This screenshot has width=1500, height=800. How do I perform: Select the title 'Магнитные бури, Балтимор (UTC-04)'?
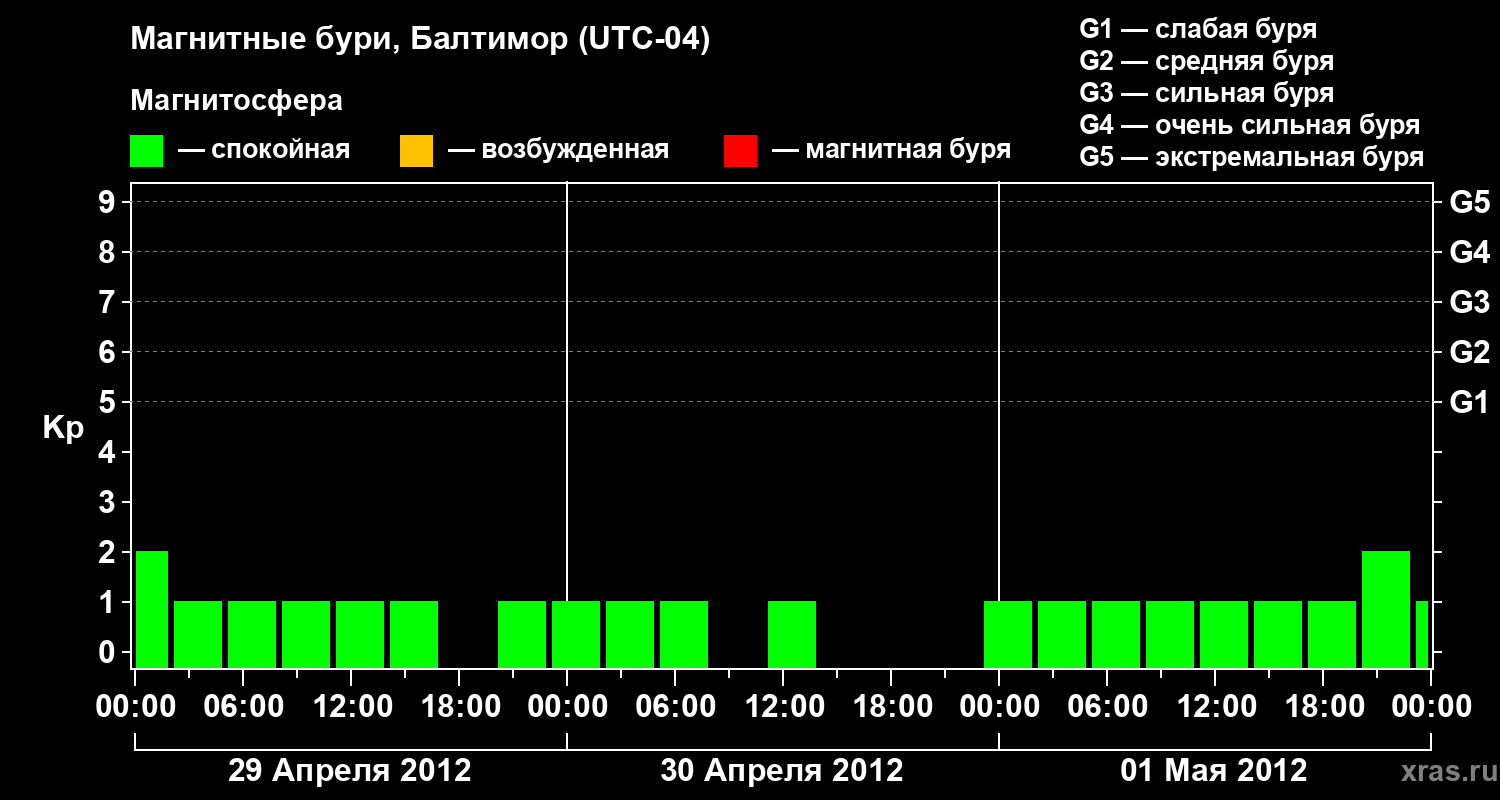[420, 40]
